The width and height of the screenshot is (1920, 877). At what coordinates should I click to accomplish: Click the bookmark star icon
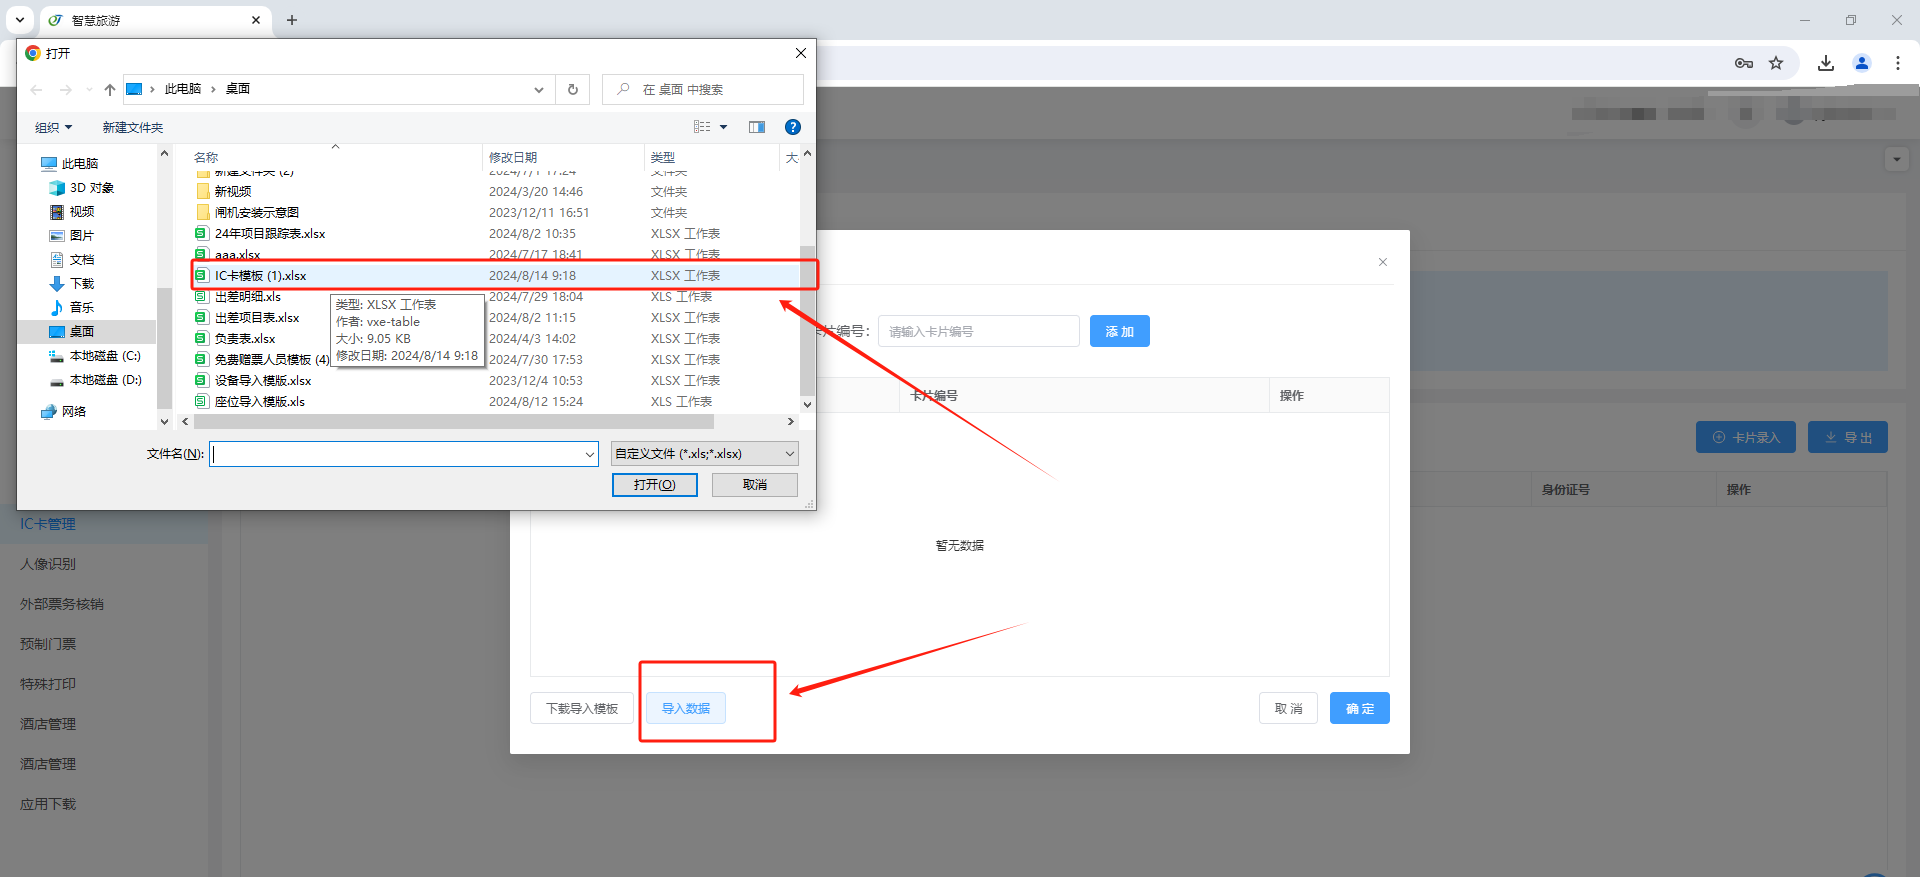tap(1776, 63)
